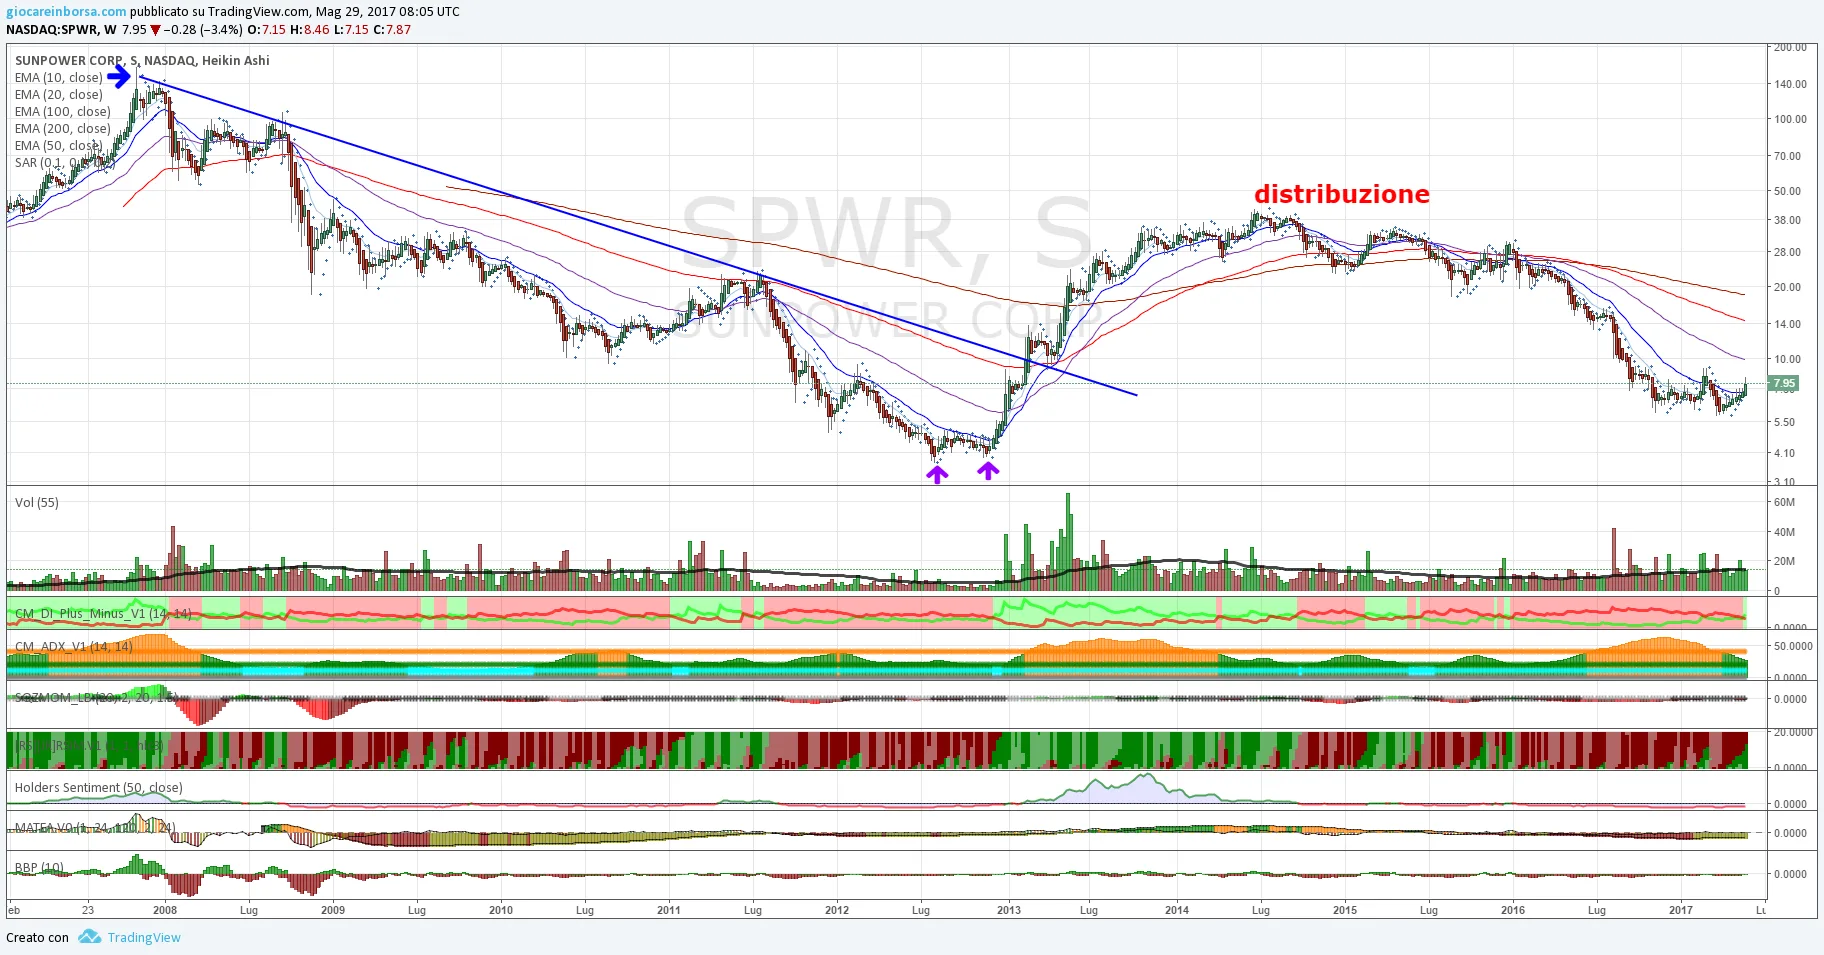Click the 50.0000 label on the ADX scale
This screenshot has height=955, width=1824.
pos(1792,646)
